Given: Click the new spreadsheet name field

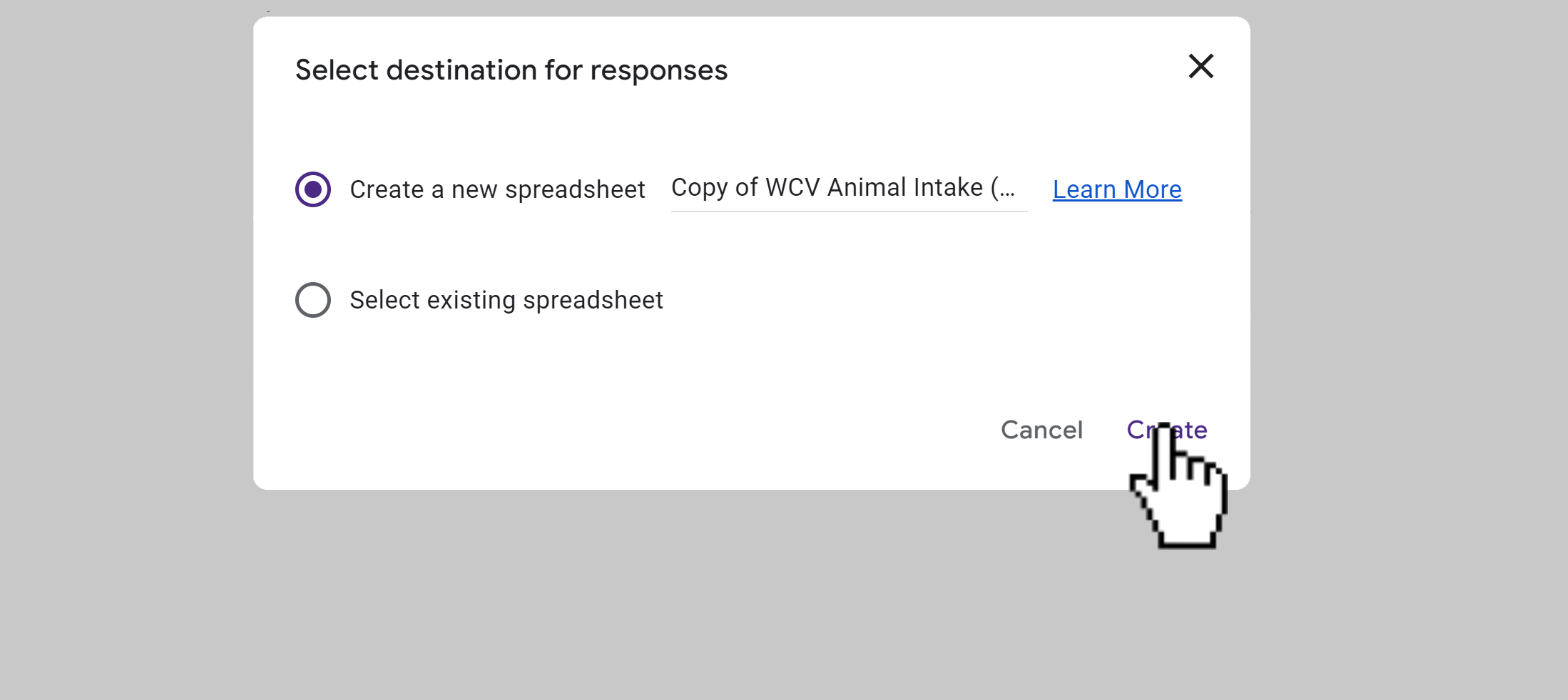Looking at the screenshot, I should point(849,189).
